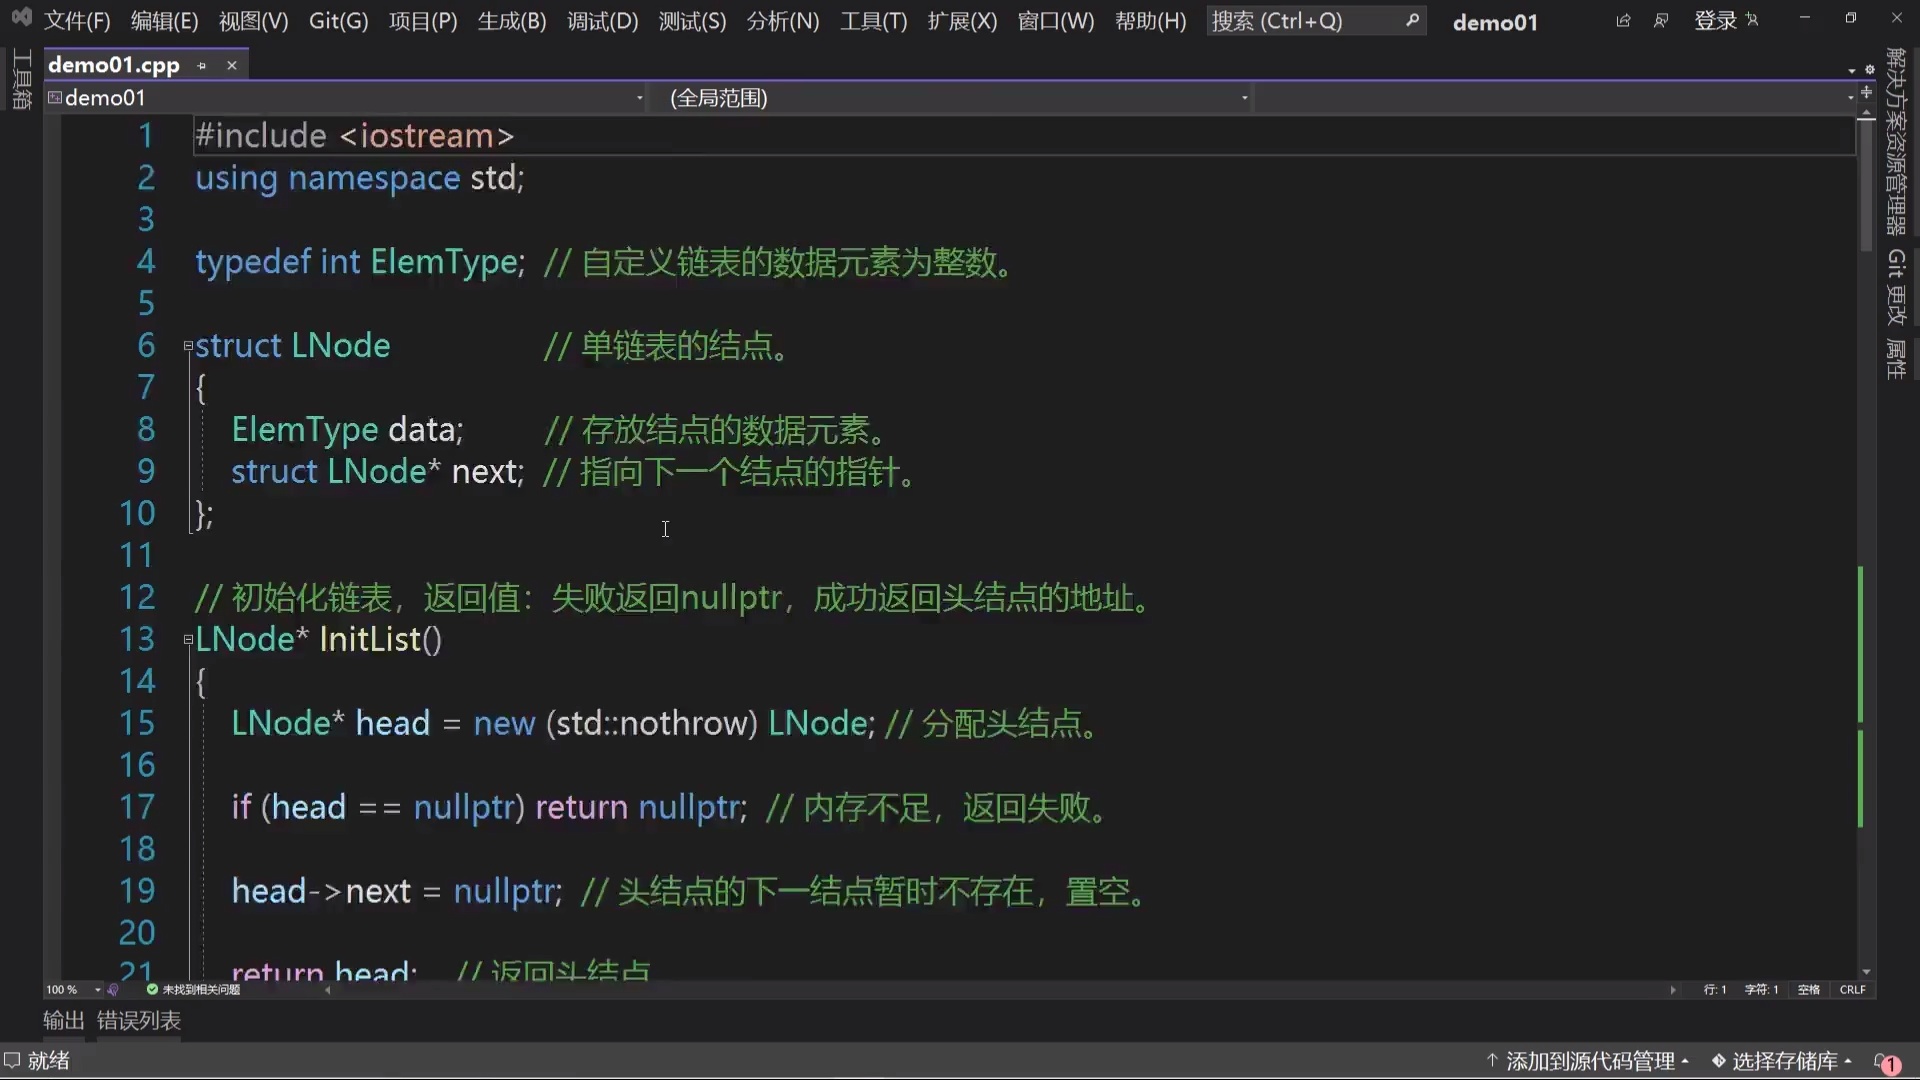Collapse the struct LNode code block
The width and height of the screenshot is (1920, 1080).
point(188,346)
